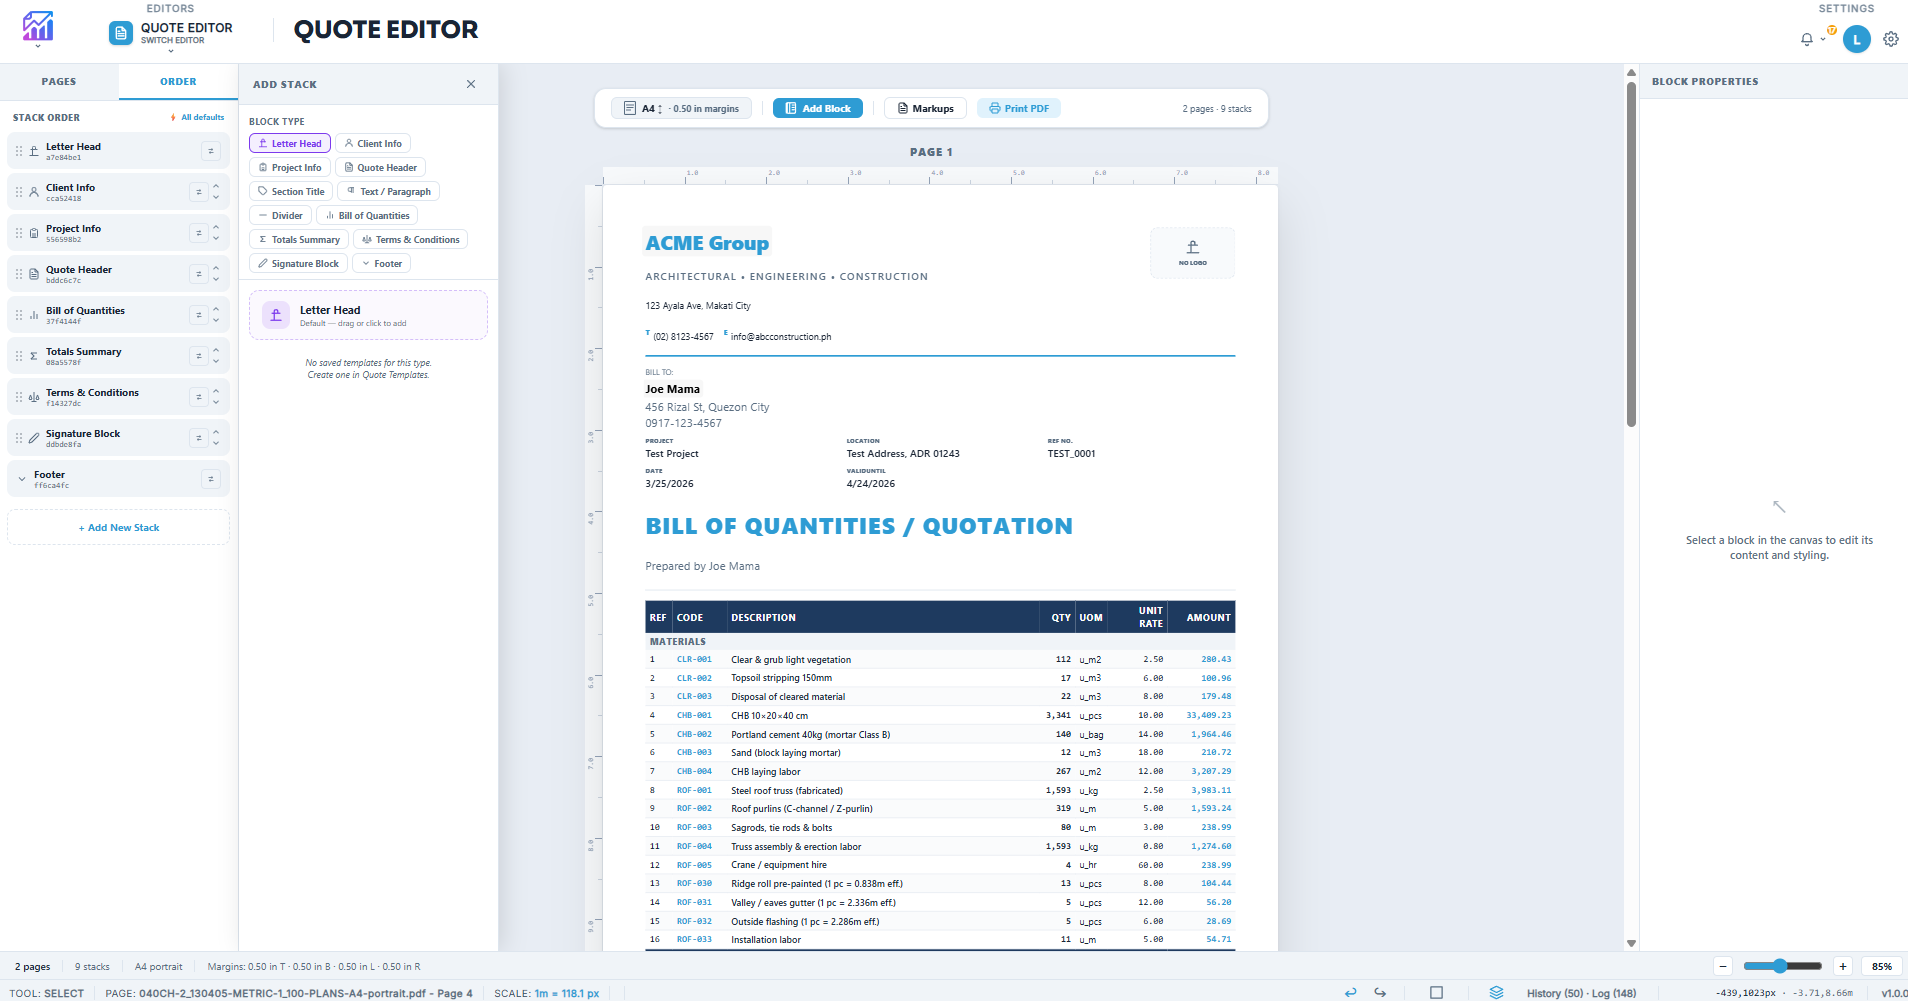The width and height of the screenshot is (1908, 1001).
Task: Click the swap icon on Letter Head stack
Action: (211, 151)
